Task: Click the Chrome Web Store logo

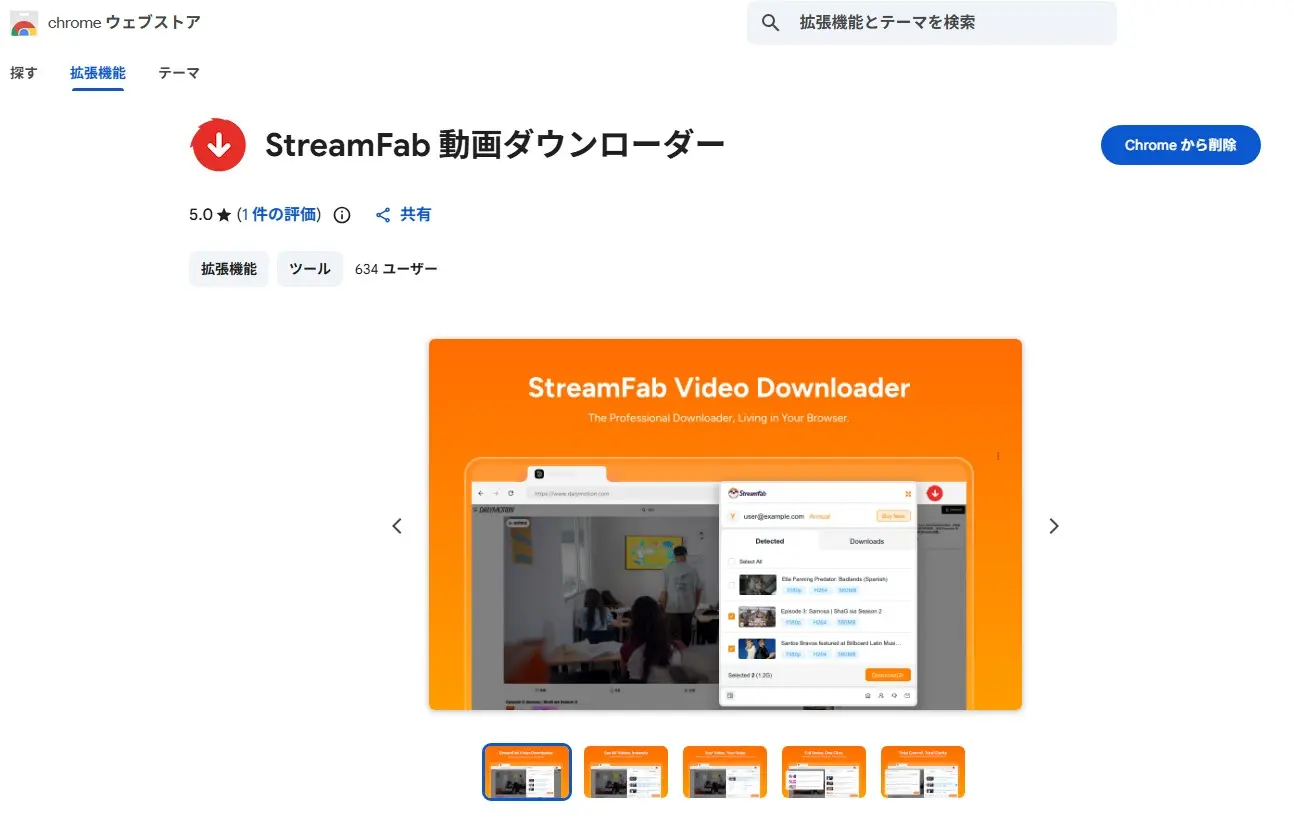Action: click(24, 23)
